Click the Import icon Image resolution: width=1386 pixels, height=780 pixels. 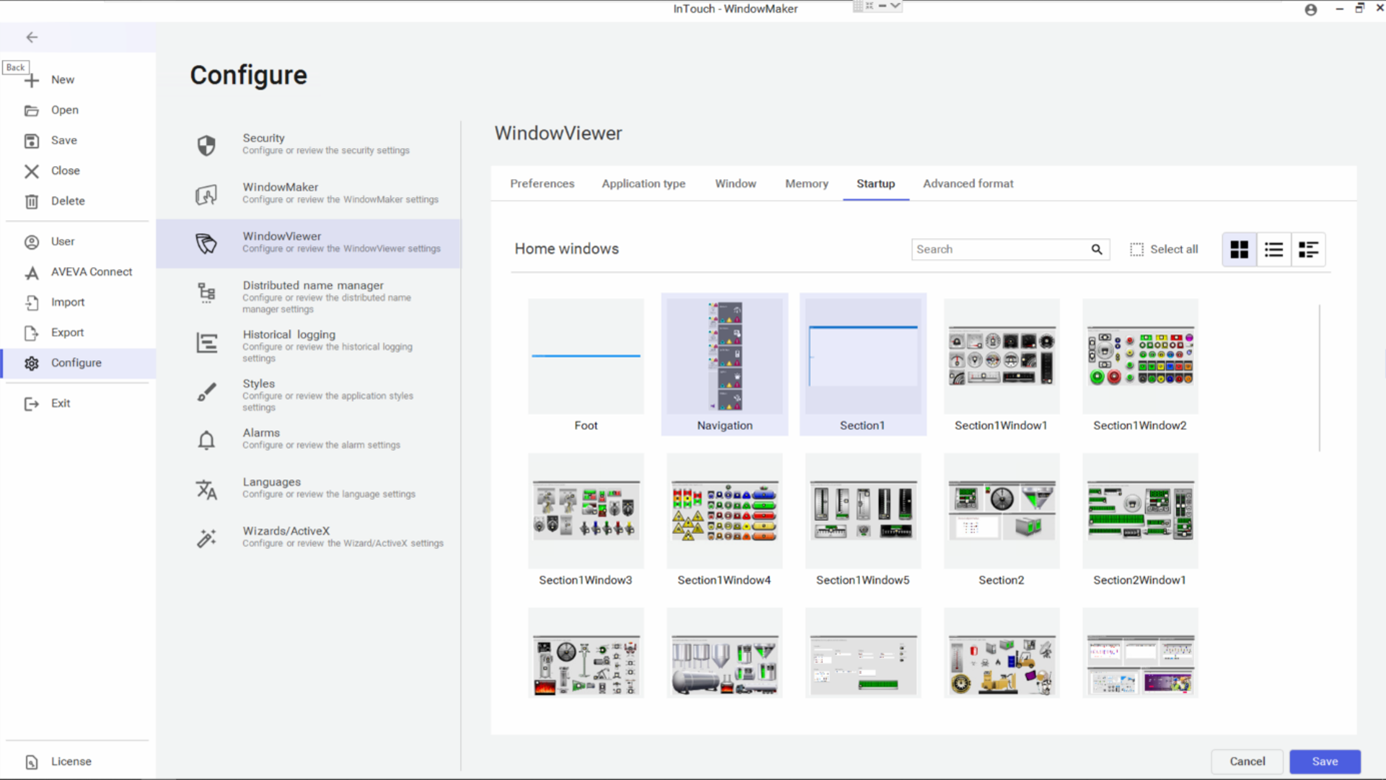[x=32, y=302]
